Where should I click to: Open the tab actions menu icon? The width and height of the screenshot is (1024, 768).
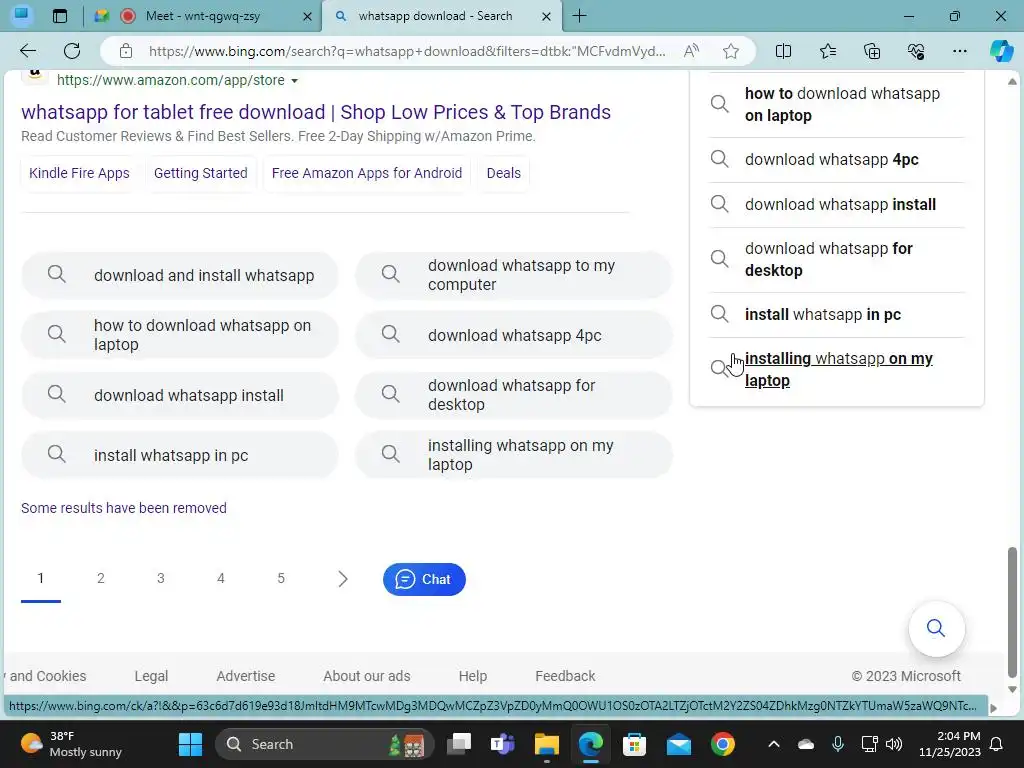pos(59,16)
